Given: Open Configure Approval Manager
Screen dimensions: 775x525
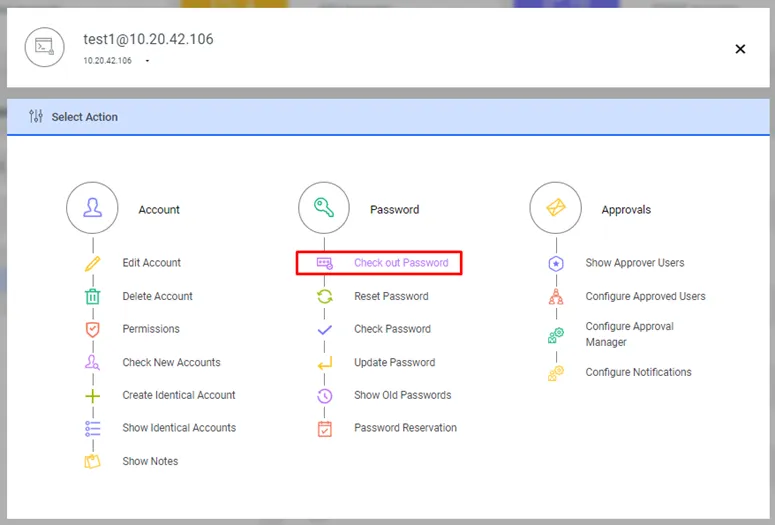Looking at the screenshot, I should pyautogui.click(x=629, y=334).
